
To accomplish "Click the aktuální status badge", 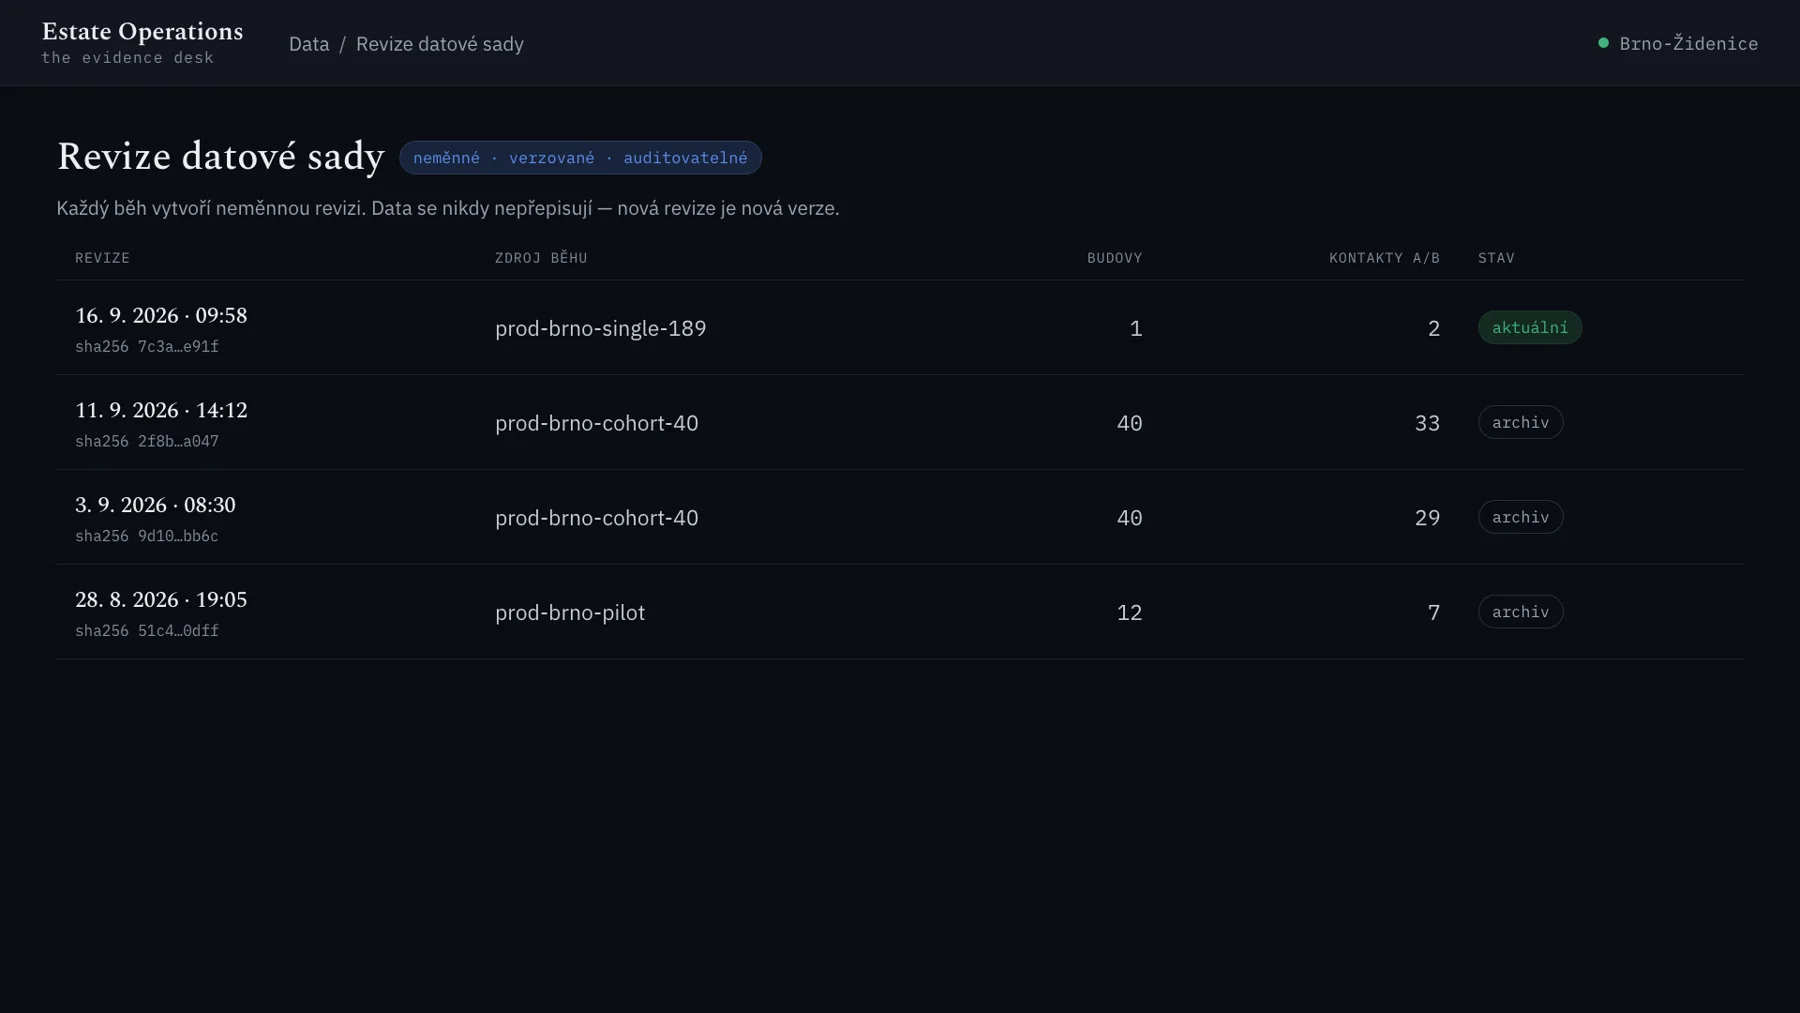I will click(x=1530, y=328).
